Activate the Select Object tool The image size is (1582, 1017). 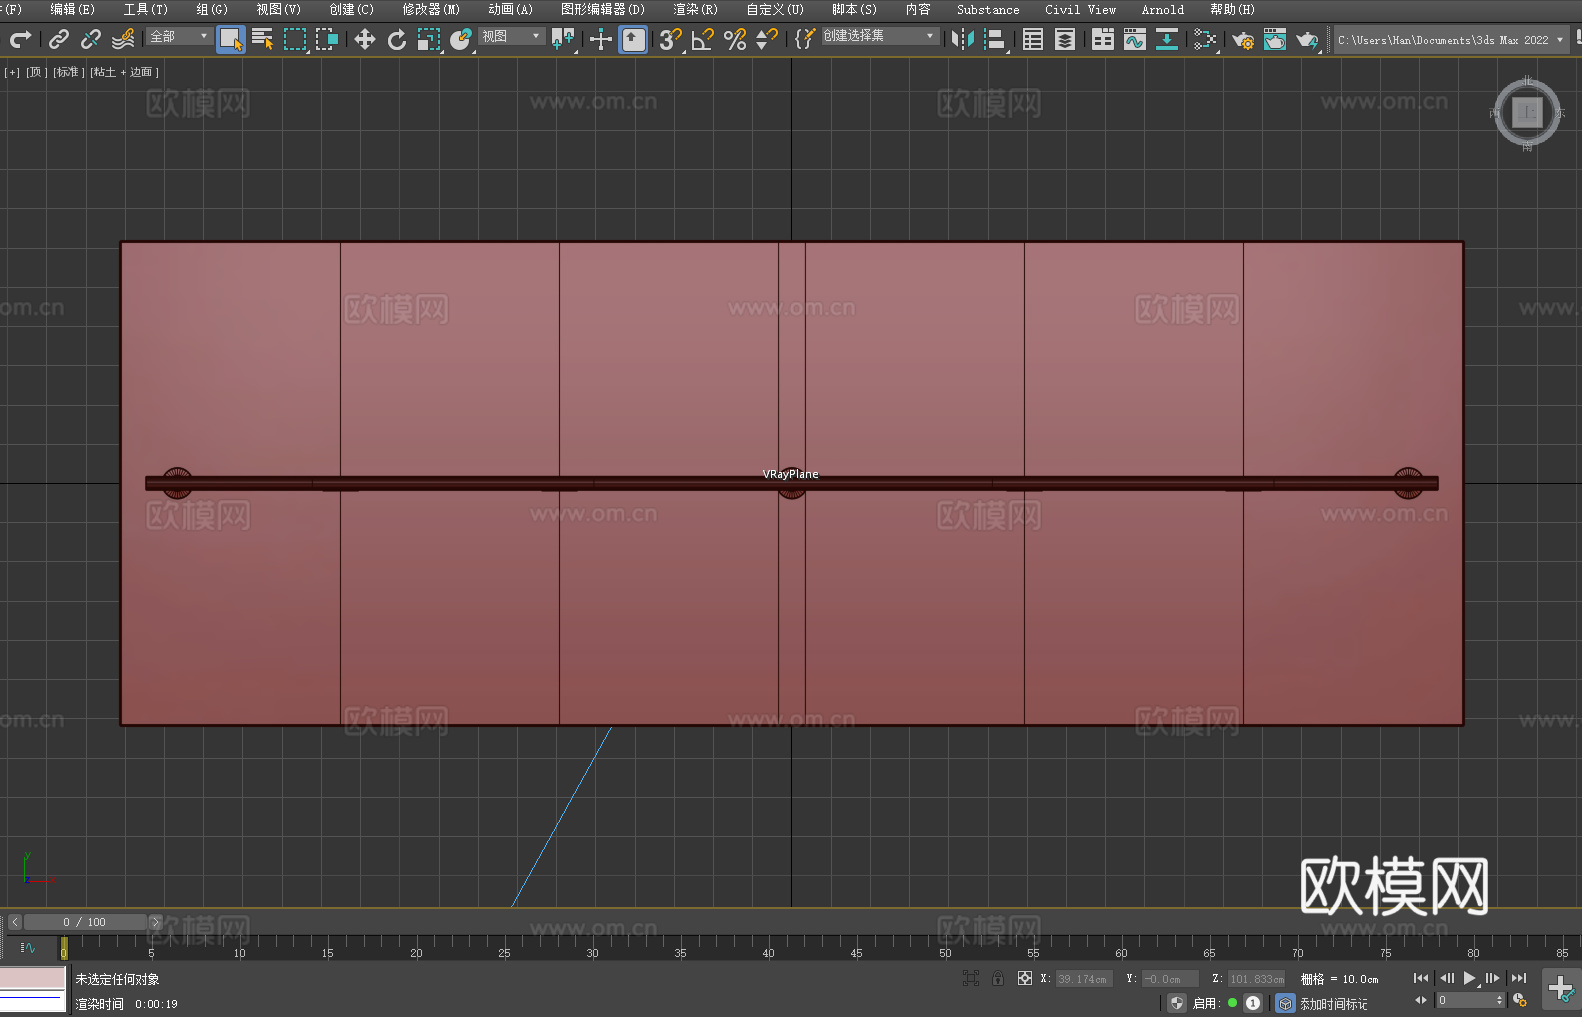pos(231,39)
